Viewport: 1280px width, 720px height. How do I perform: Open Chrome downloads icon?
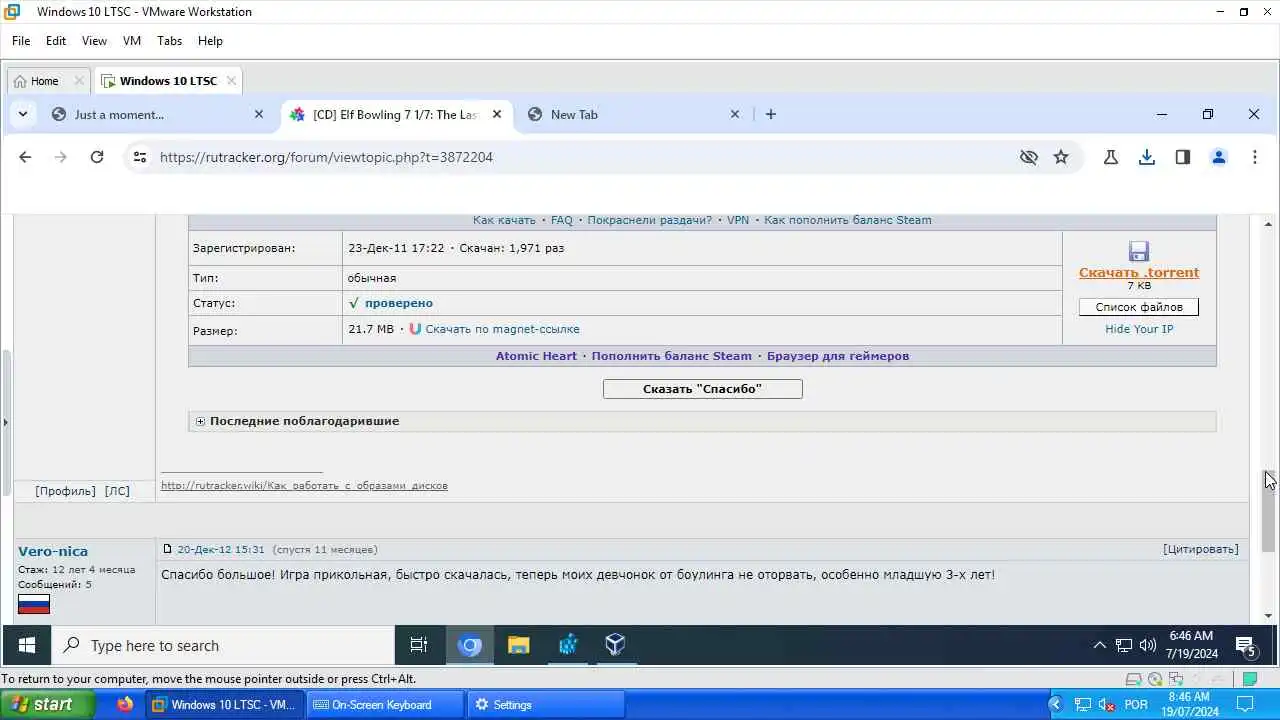(1147, 157)
